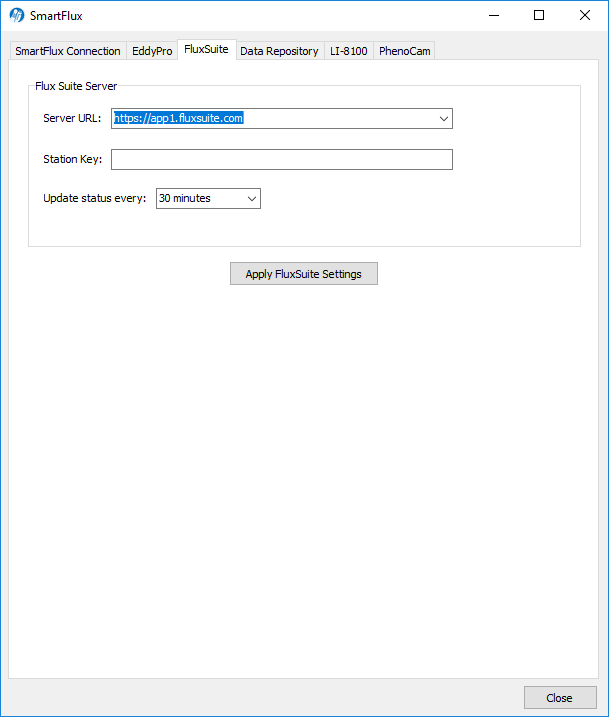Image resolution: width=609 pixels, height=717 pixels.
Task: Click the Station Key label
Action: click(x=72, y=159)
